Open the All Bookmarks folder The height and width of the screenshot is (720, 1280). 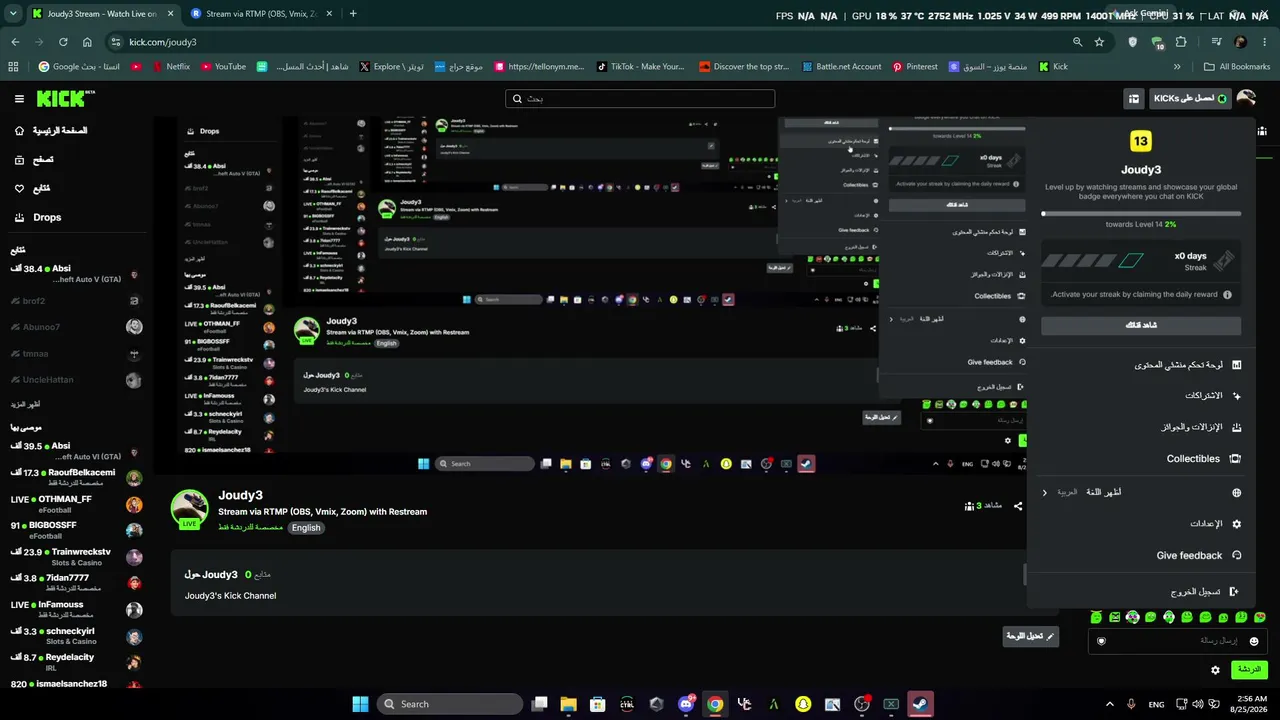1237,67
